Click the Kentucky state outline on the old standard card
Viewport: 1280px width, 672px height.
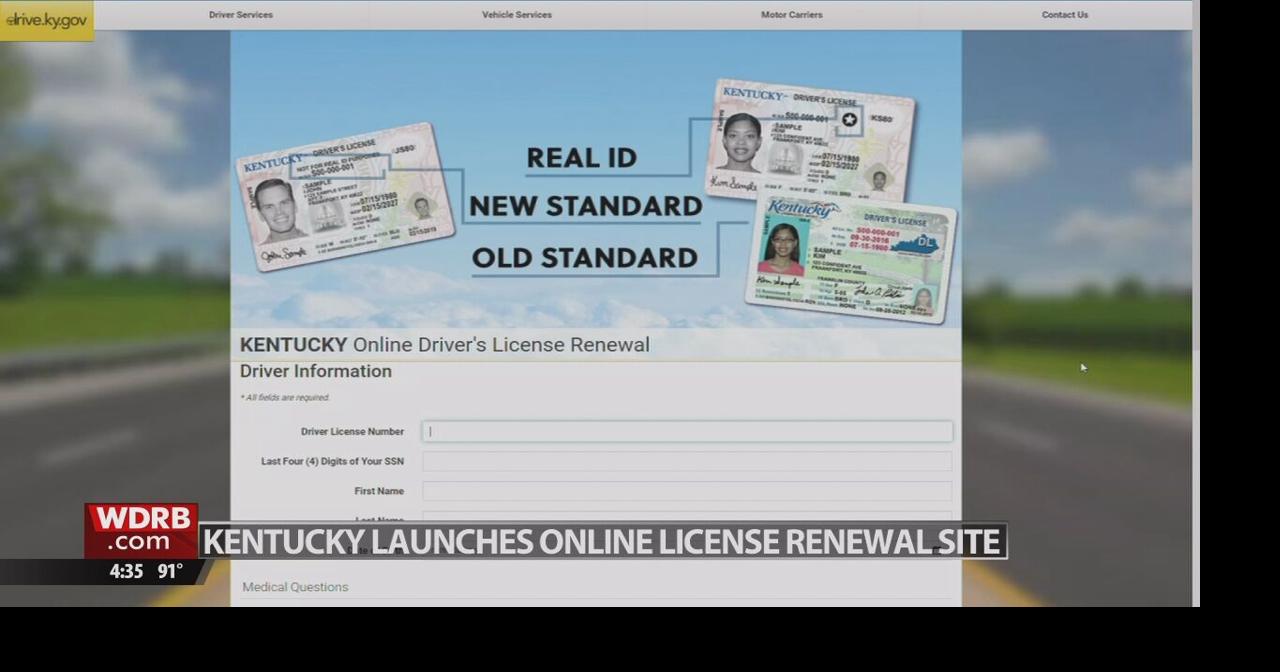915,243
